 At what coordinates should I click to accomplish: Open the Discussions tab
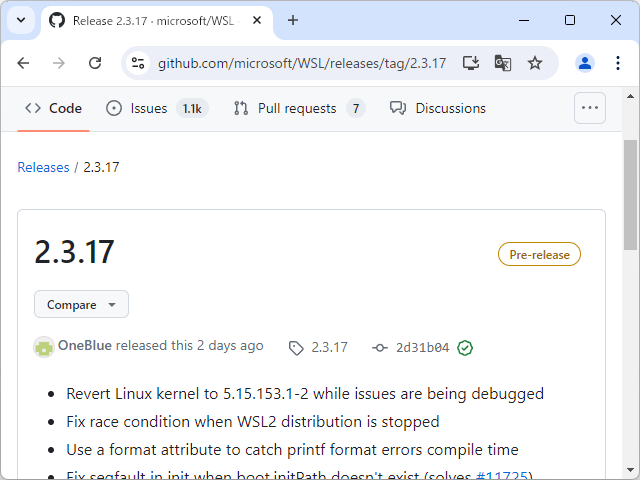click(438, 109)
